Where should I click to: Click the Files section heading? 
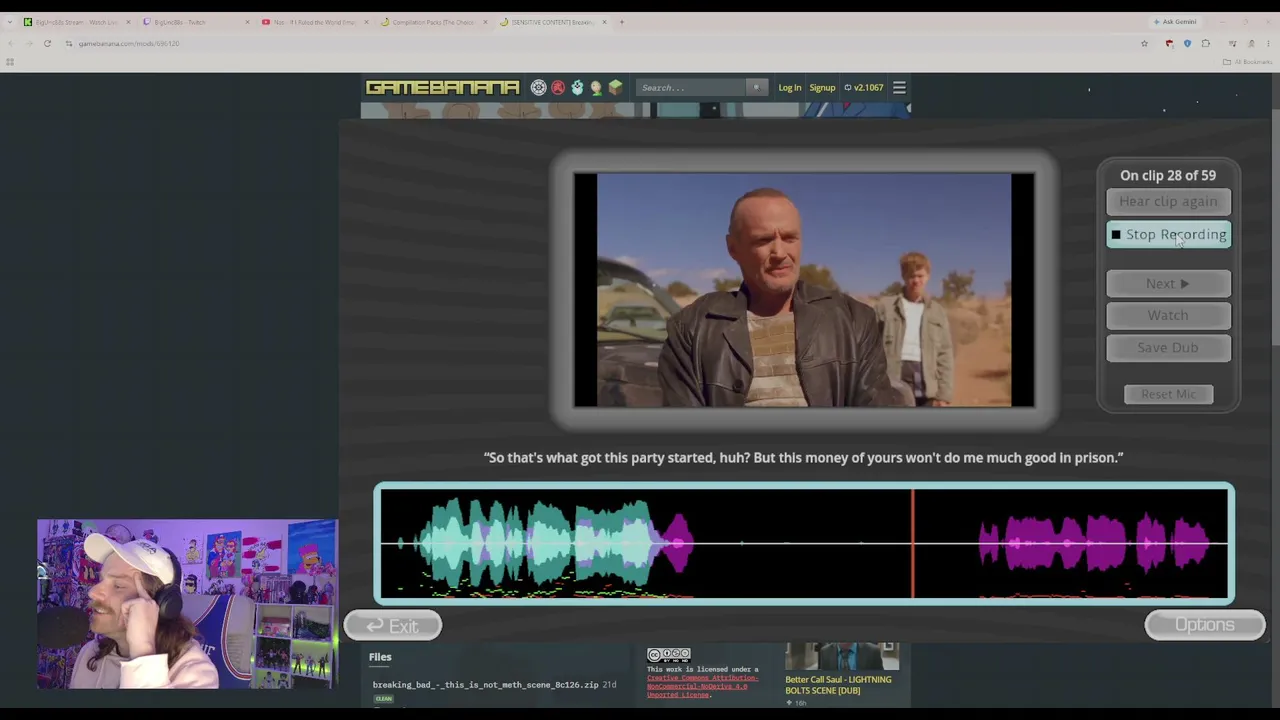(x=380, y=657)
